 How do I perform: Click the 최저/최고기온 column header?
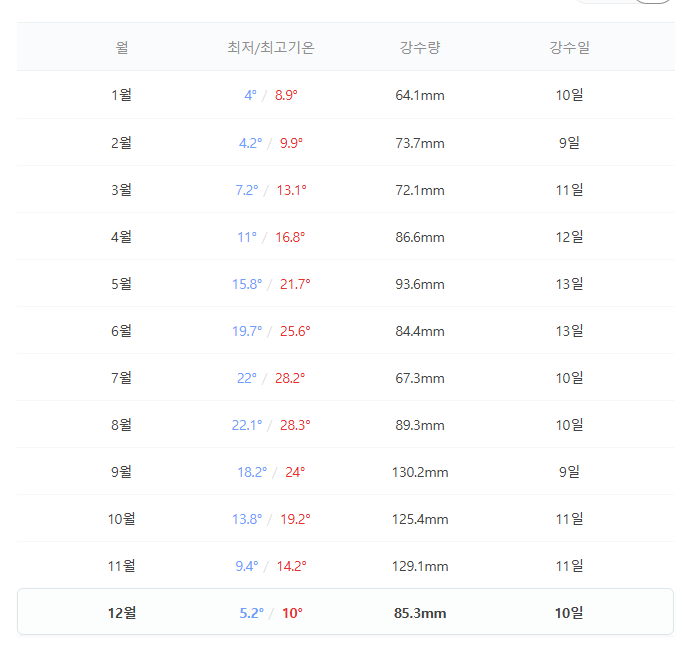click(x=271, y=47)
